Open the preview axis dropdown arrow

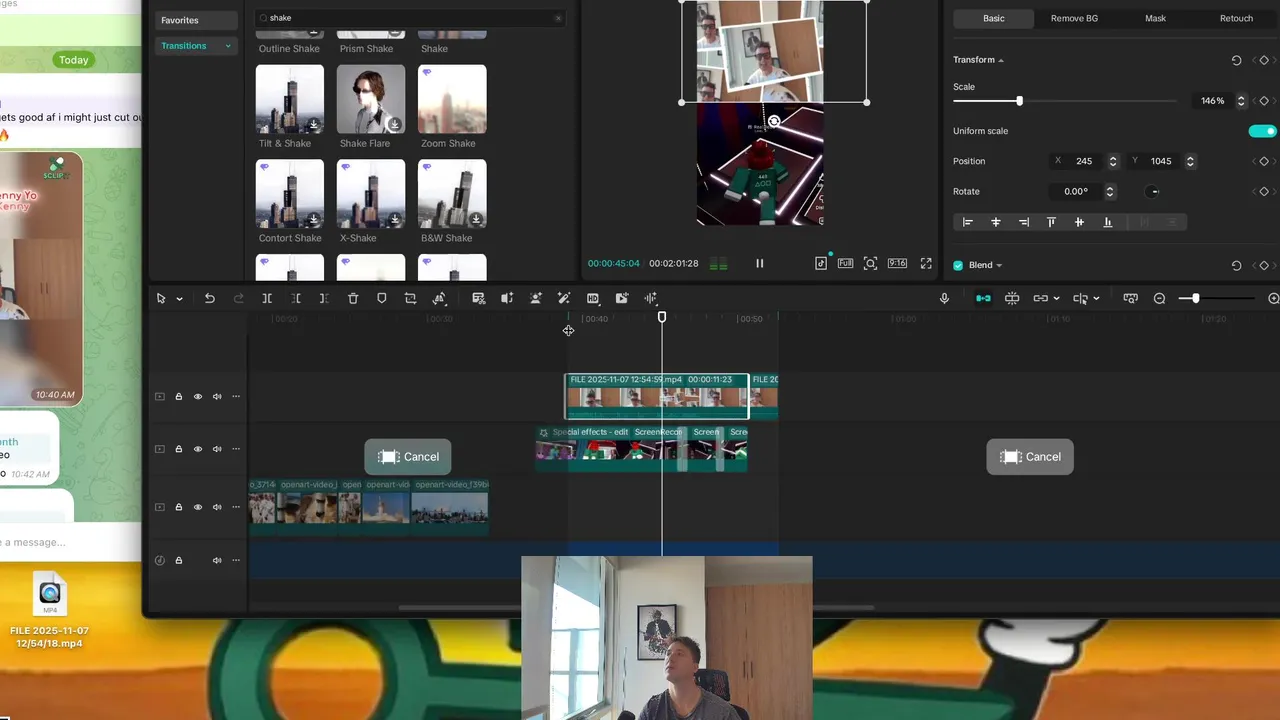click(1096, 299)
